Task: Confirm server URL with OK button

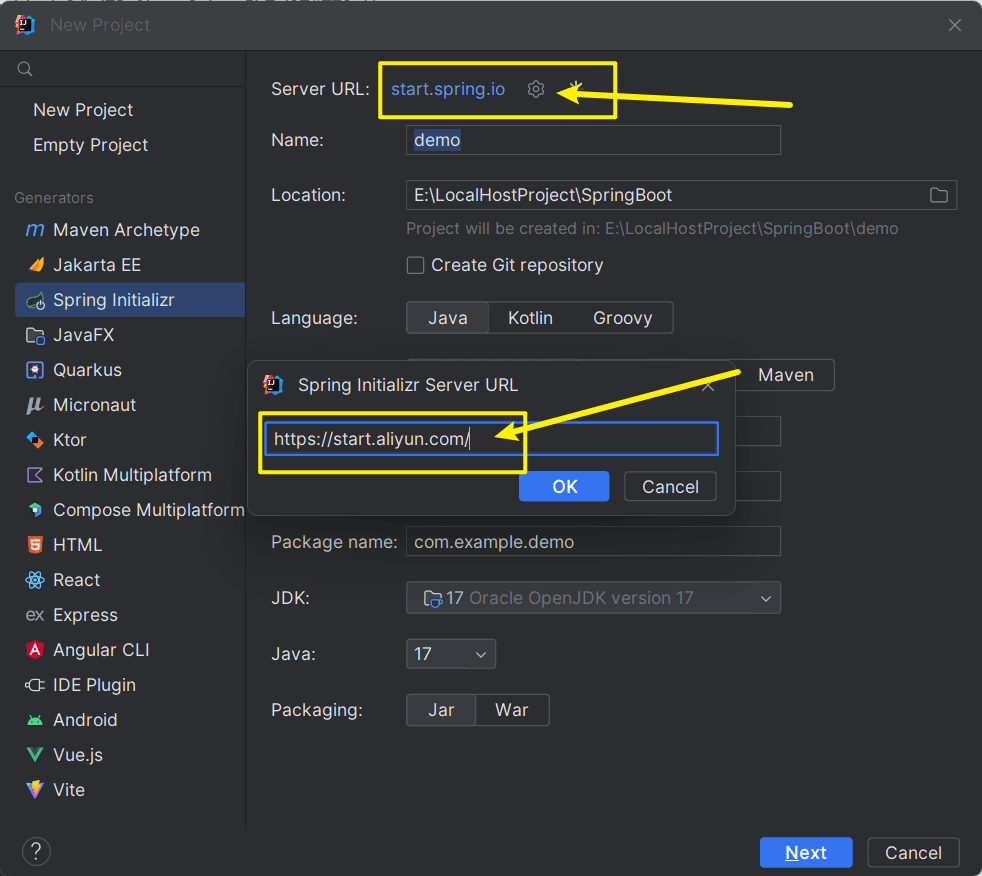Action: point(564,487)
